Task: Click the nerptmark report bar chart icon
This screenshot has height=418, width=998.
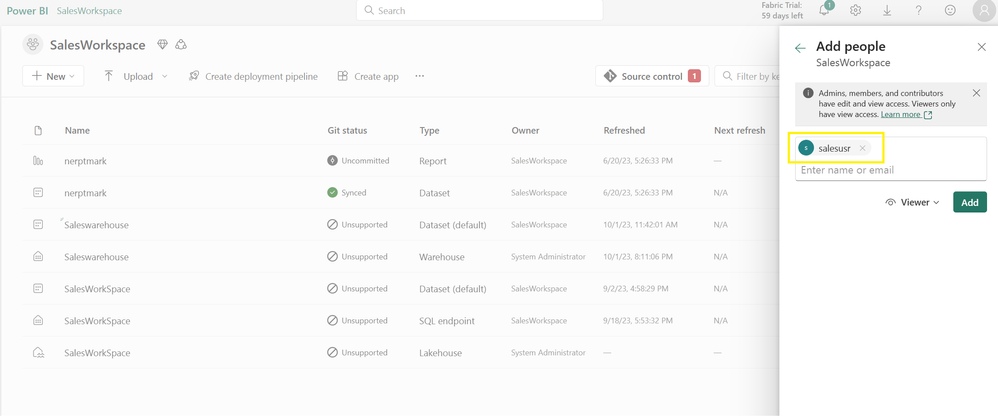Action: [x=38, y=161]
